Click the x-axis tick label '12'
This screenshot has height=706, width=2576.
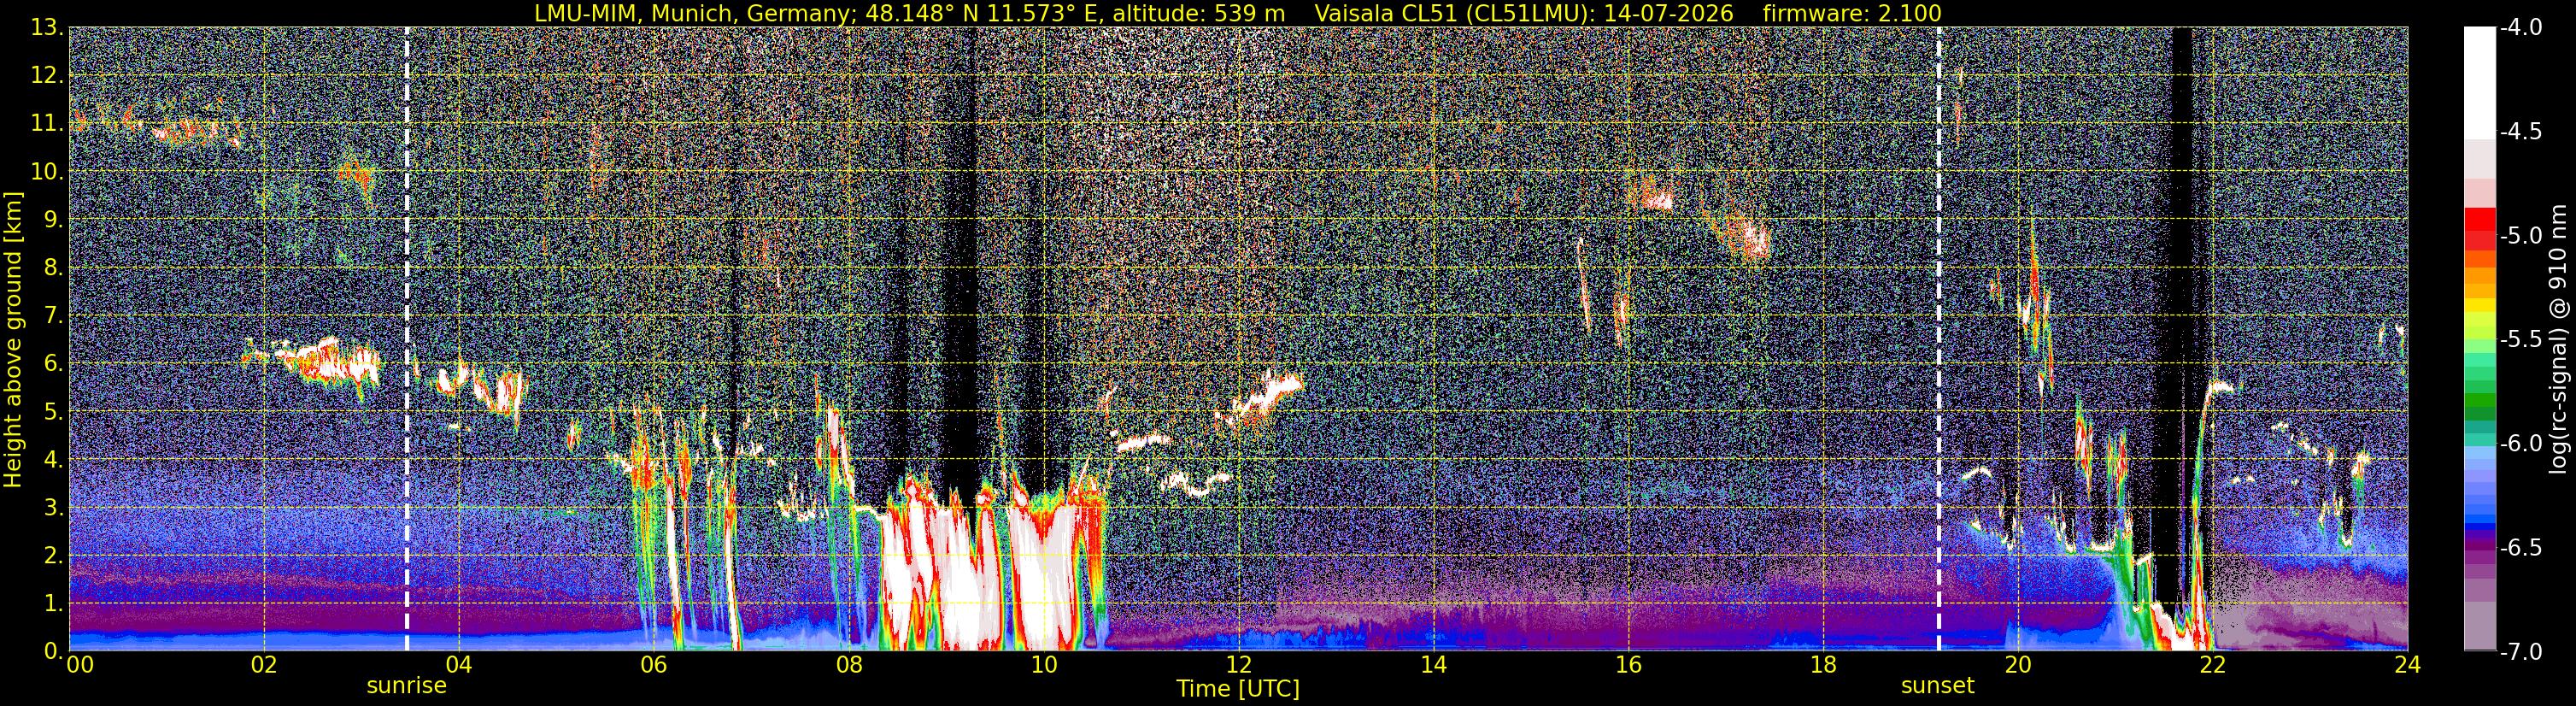click(x=1238, y=665)
